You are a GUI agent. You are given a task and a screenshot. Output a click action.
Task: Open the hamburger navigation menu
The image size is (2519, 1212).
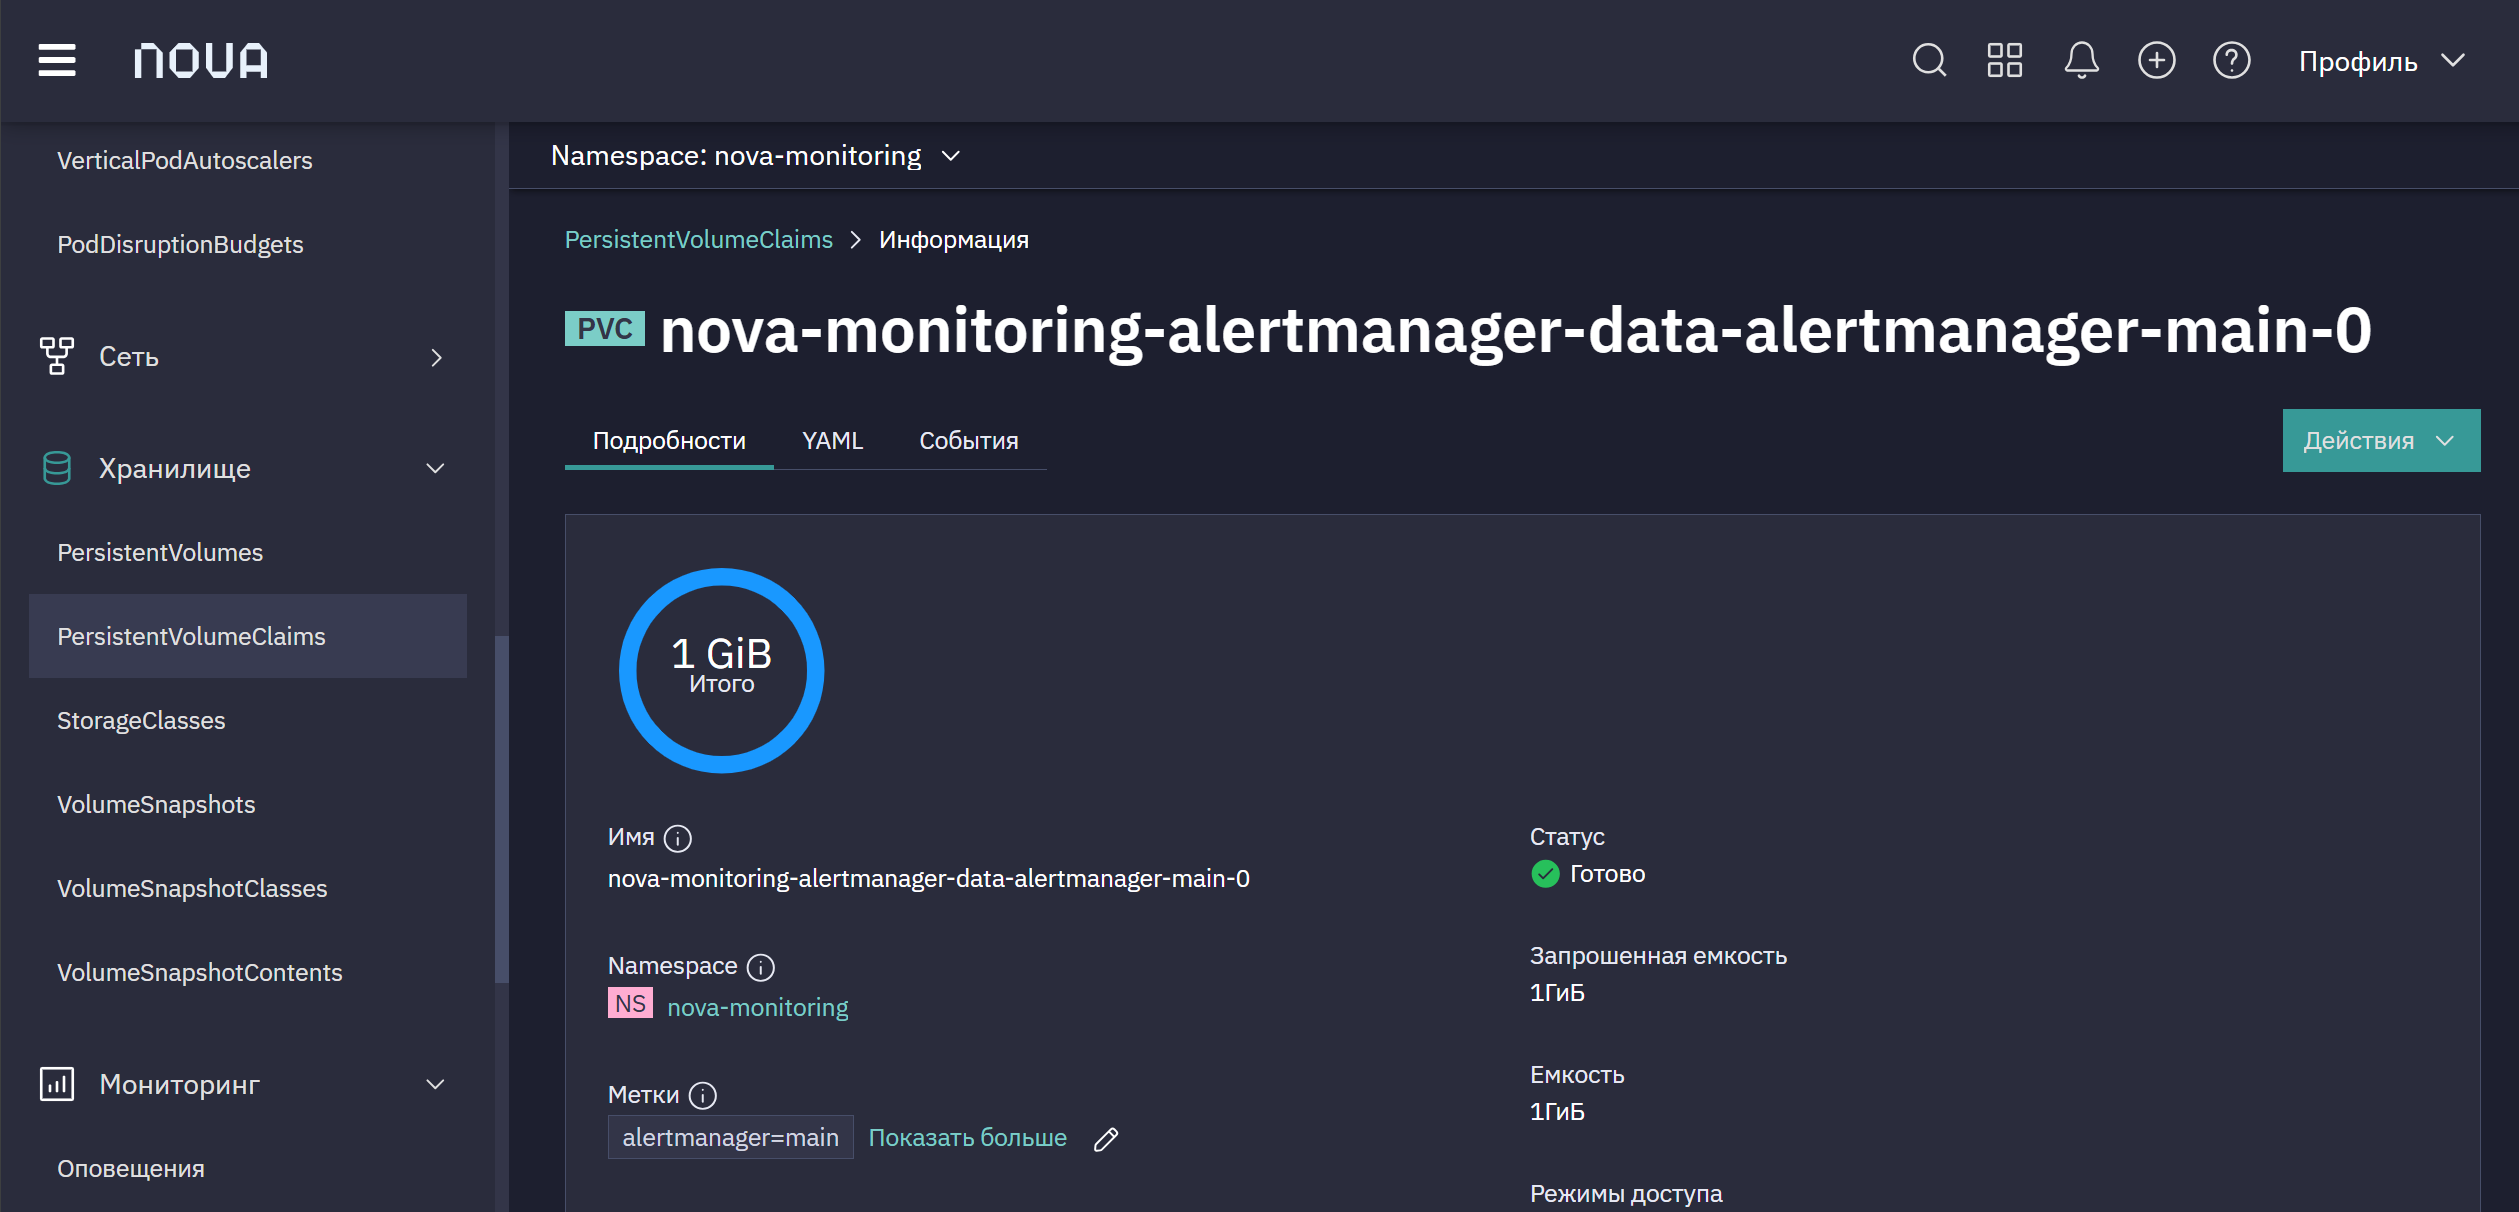(57, 60)
